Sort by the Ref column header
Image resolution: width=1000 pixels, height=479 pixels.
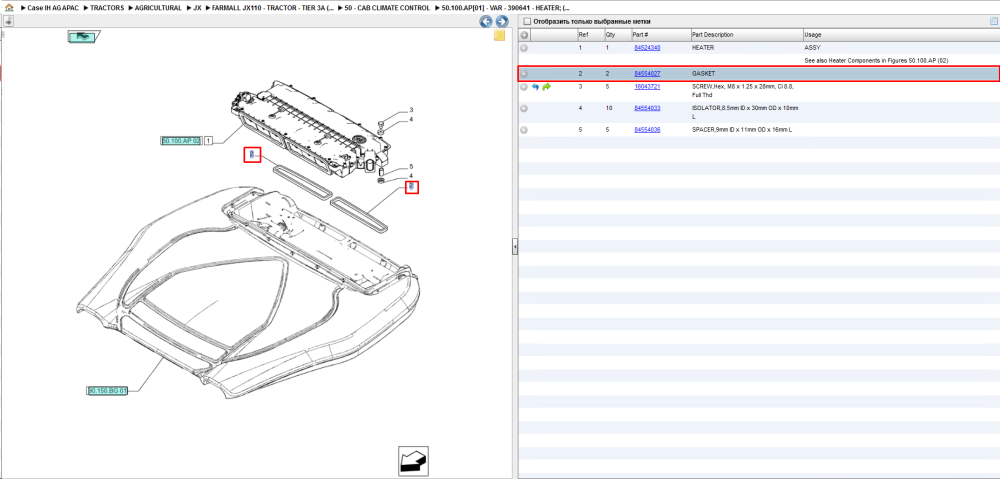click(583, 34)
